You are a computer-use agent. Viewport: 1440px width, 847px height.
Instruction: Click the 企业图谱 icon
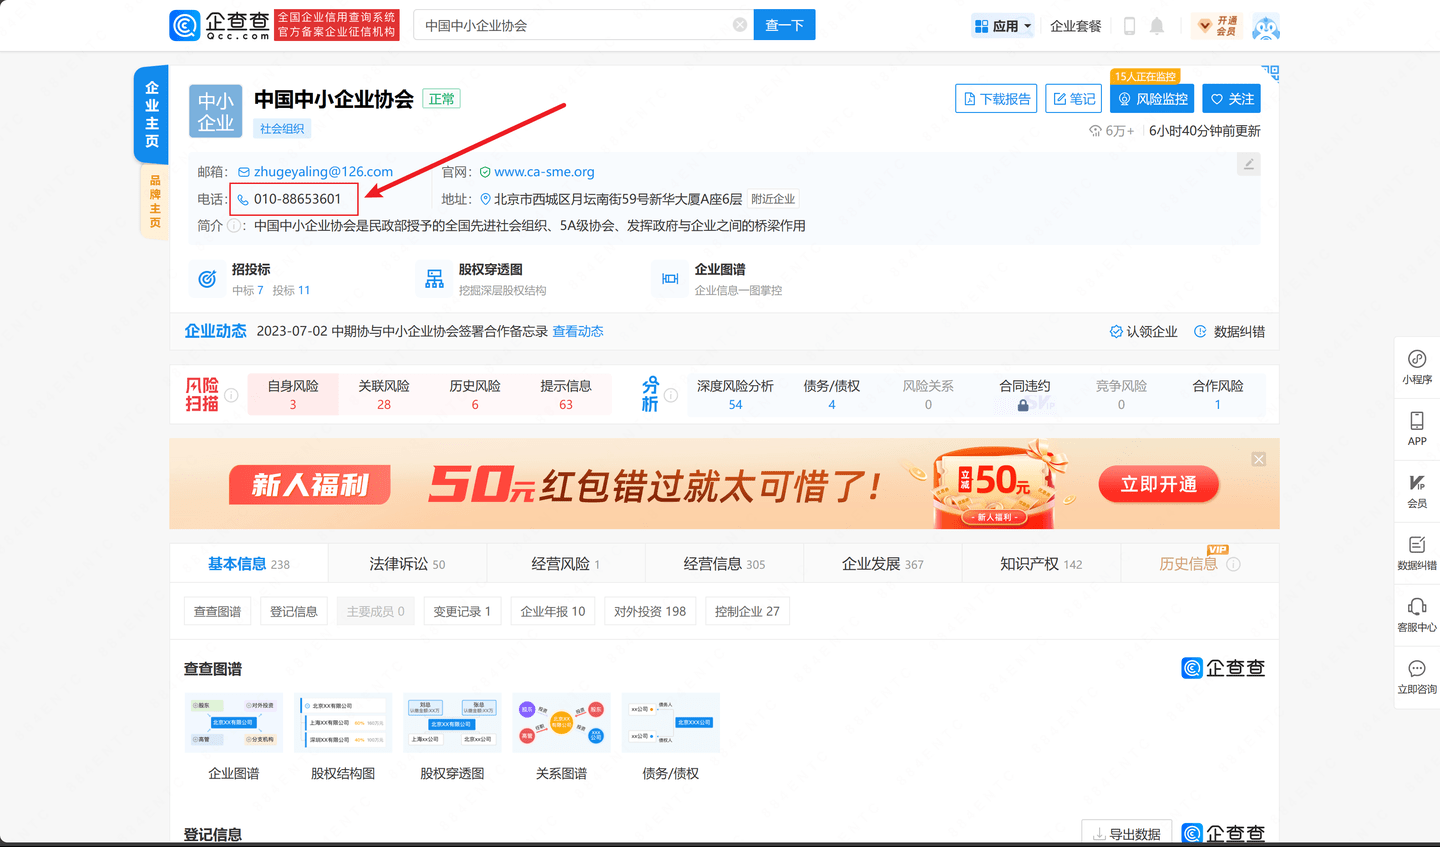pos(670,279)
